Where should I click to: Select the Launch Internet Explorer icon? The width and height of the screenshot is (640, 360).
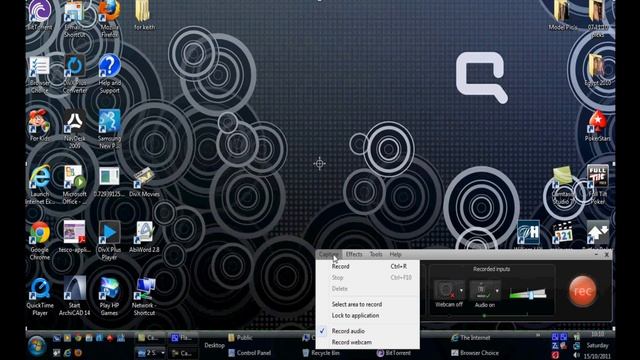tap(40, 184)
